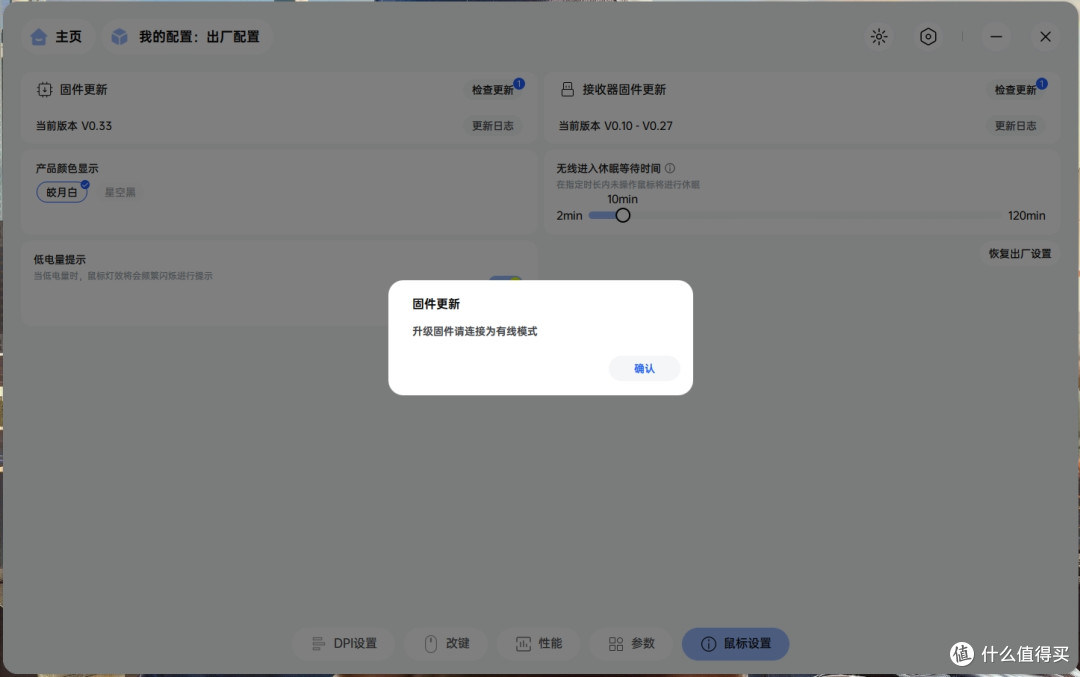The width and height of the screenshot is (1080, 677).
Task: Switch to the DPI设置 tab
Action: [x=344, y=643]
